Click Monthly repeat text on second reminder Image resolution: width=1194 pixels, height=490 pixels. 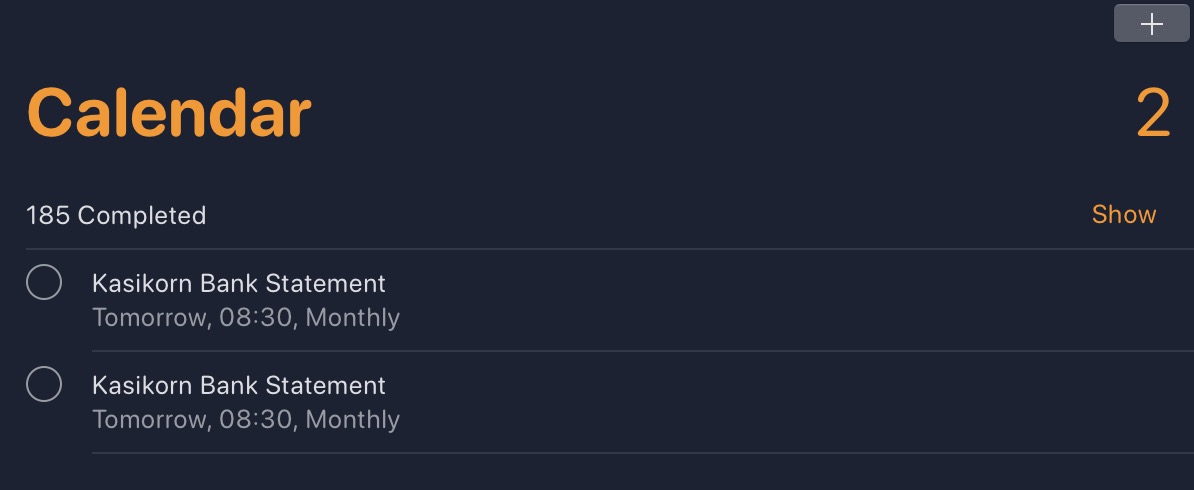point(353,420)
